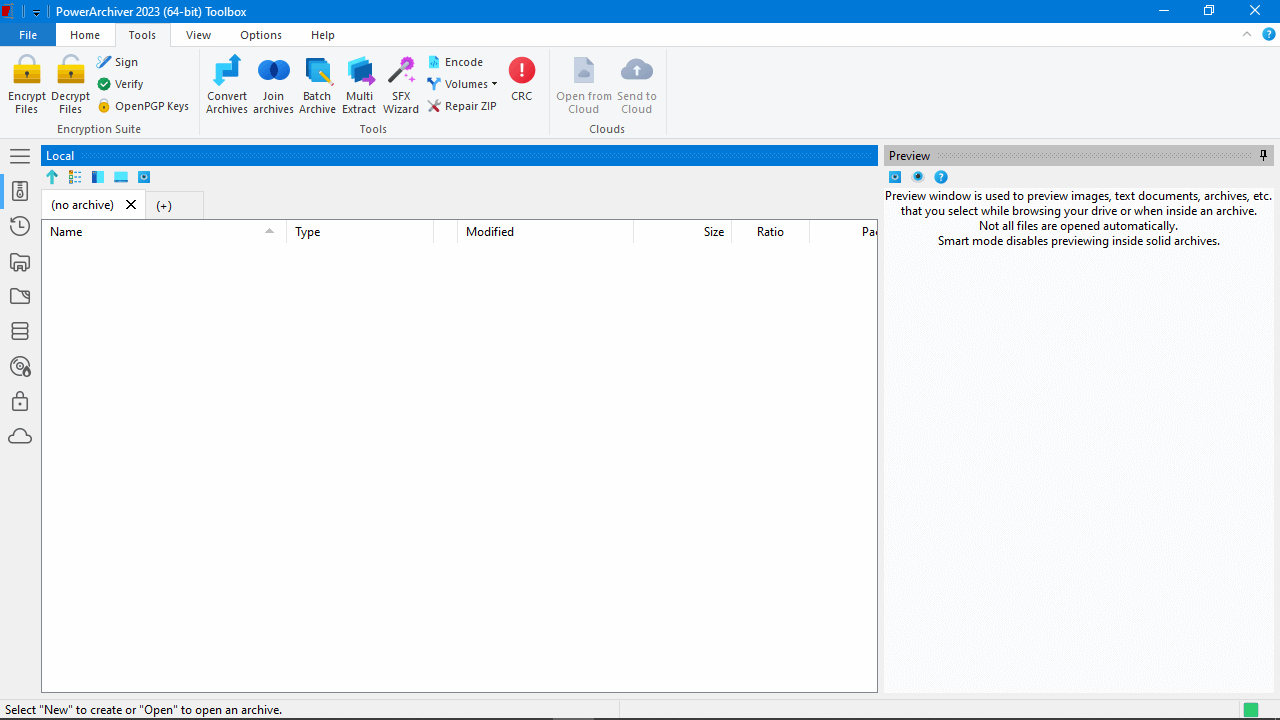The image size is (1280, 720).
Task: Switch to the Home ribbon tab
Action: pyautogui.click(x=85, y=35)
